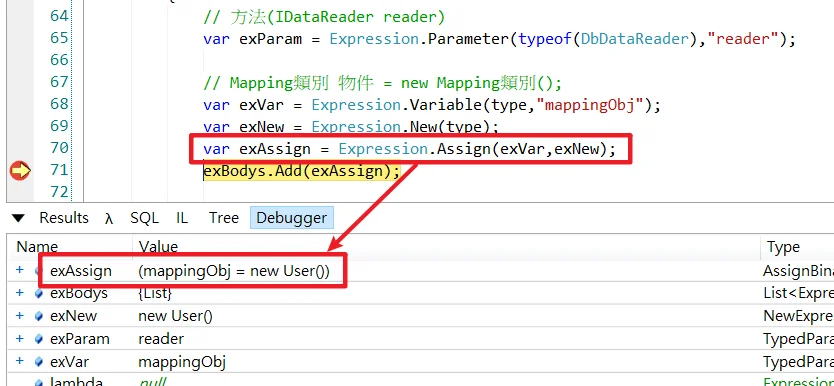Select the "new User()" value of exNew

coord(176,316)
